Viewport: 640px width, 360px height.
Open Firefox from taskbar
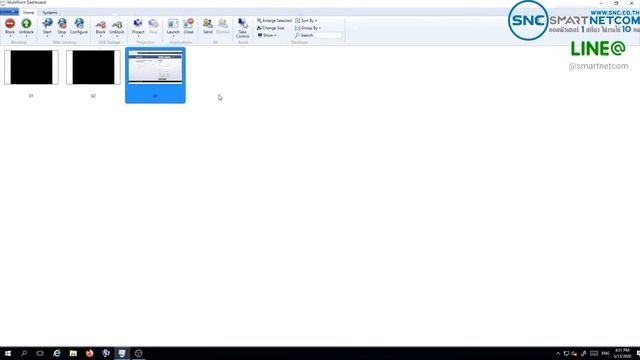coord(89,353)
